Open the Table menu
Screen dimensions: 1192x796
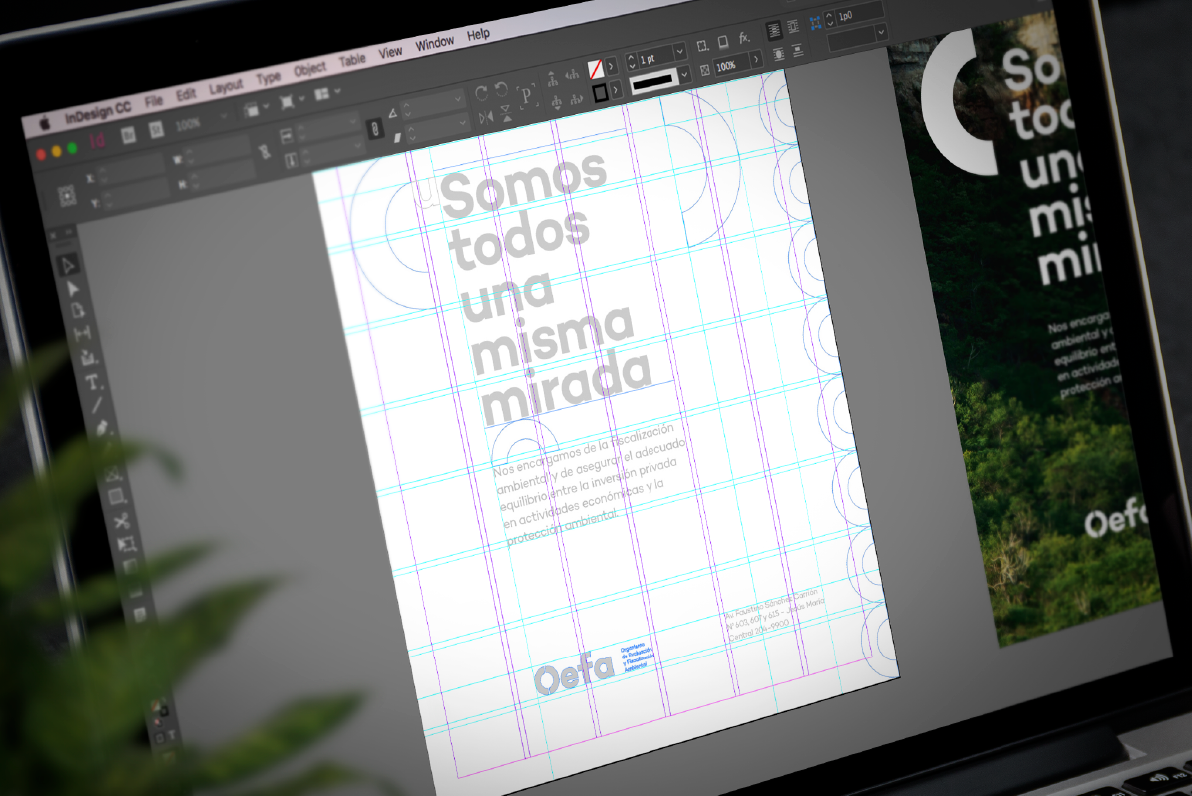click(x=352, y=60)
